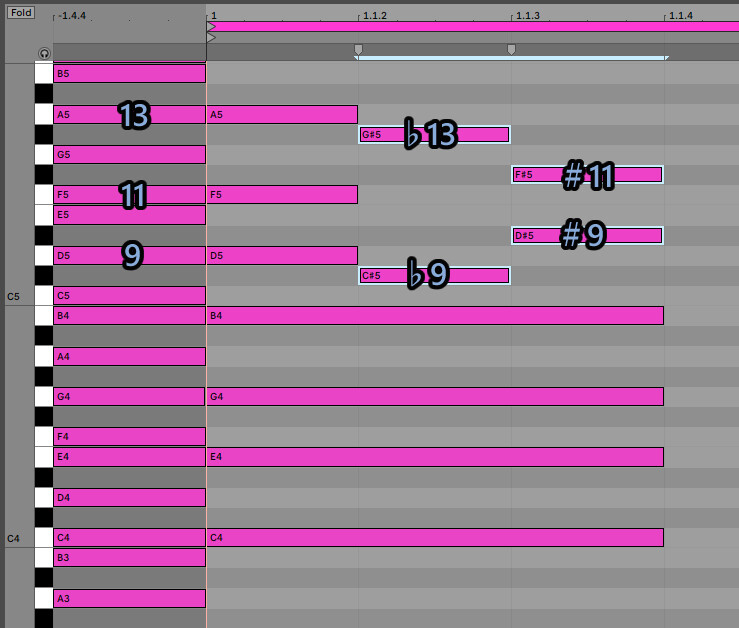Select the B5 note before bar 1

[130, 74]
